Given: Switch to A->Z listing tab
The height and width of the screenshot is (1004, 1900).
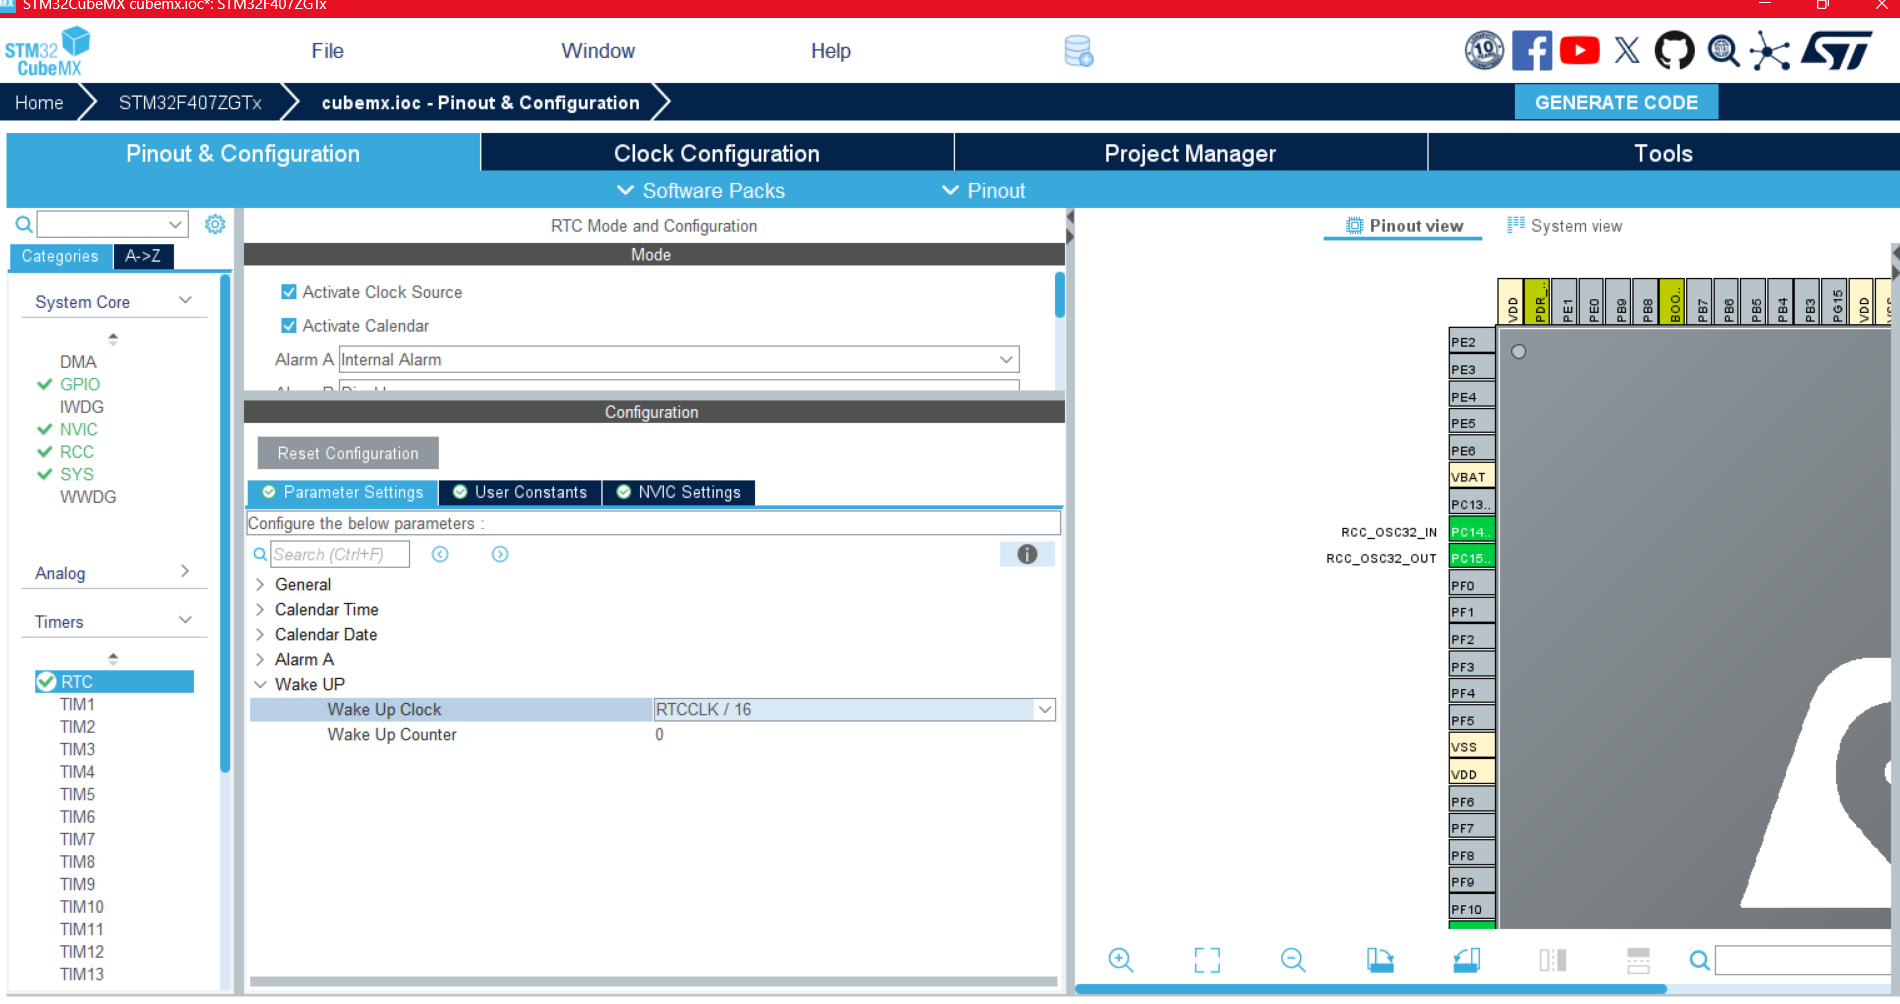Looking at the screenshot, I should [143, 256].
